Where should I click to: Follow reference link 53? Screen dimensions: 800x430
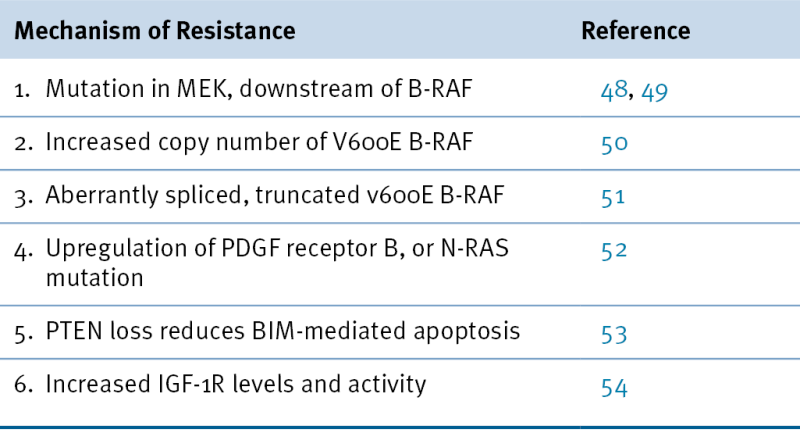[x=613, y=332]
